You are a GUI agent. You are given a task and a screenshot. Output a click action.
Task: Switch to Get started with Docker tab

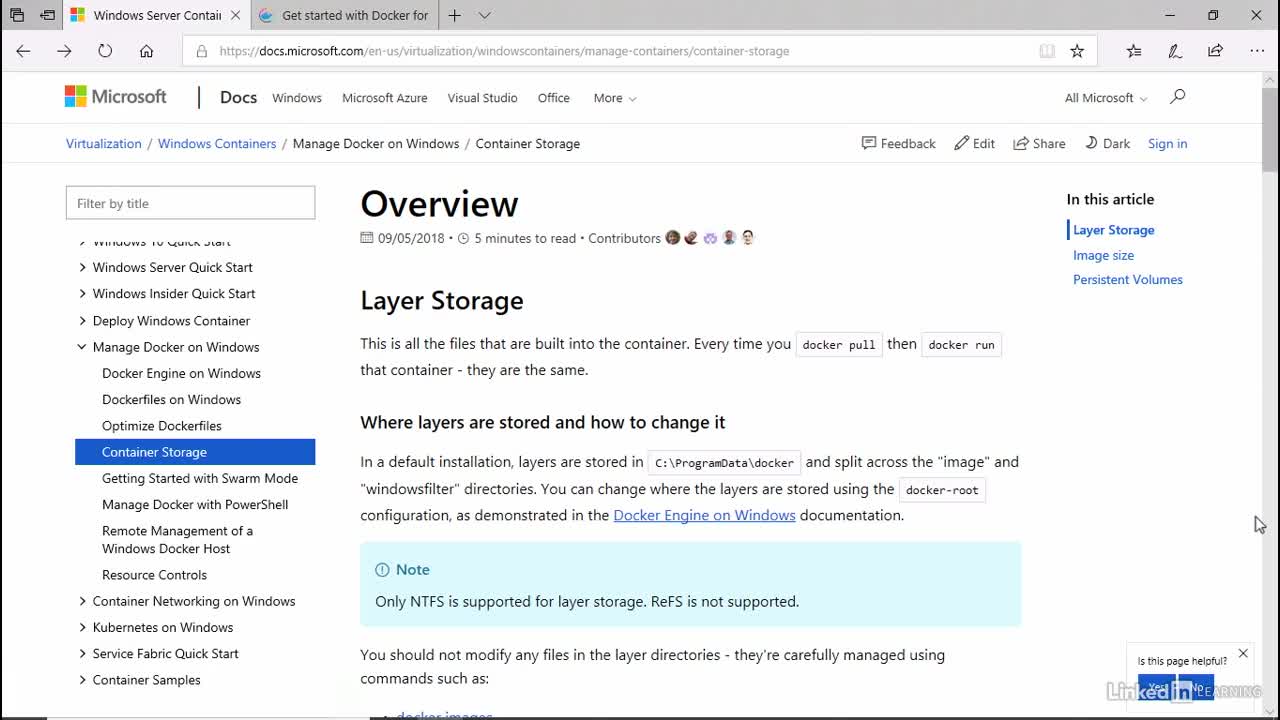[343, 15]
